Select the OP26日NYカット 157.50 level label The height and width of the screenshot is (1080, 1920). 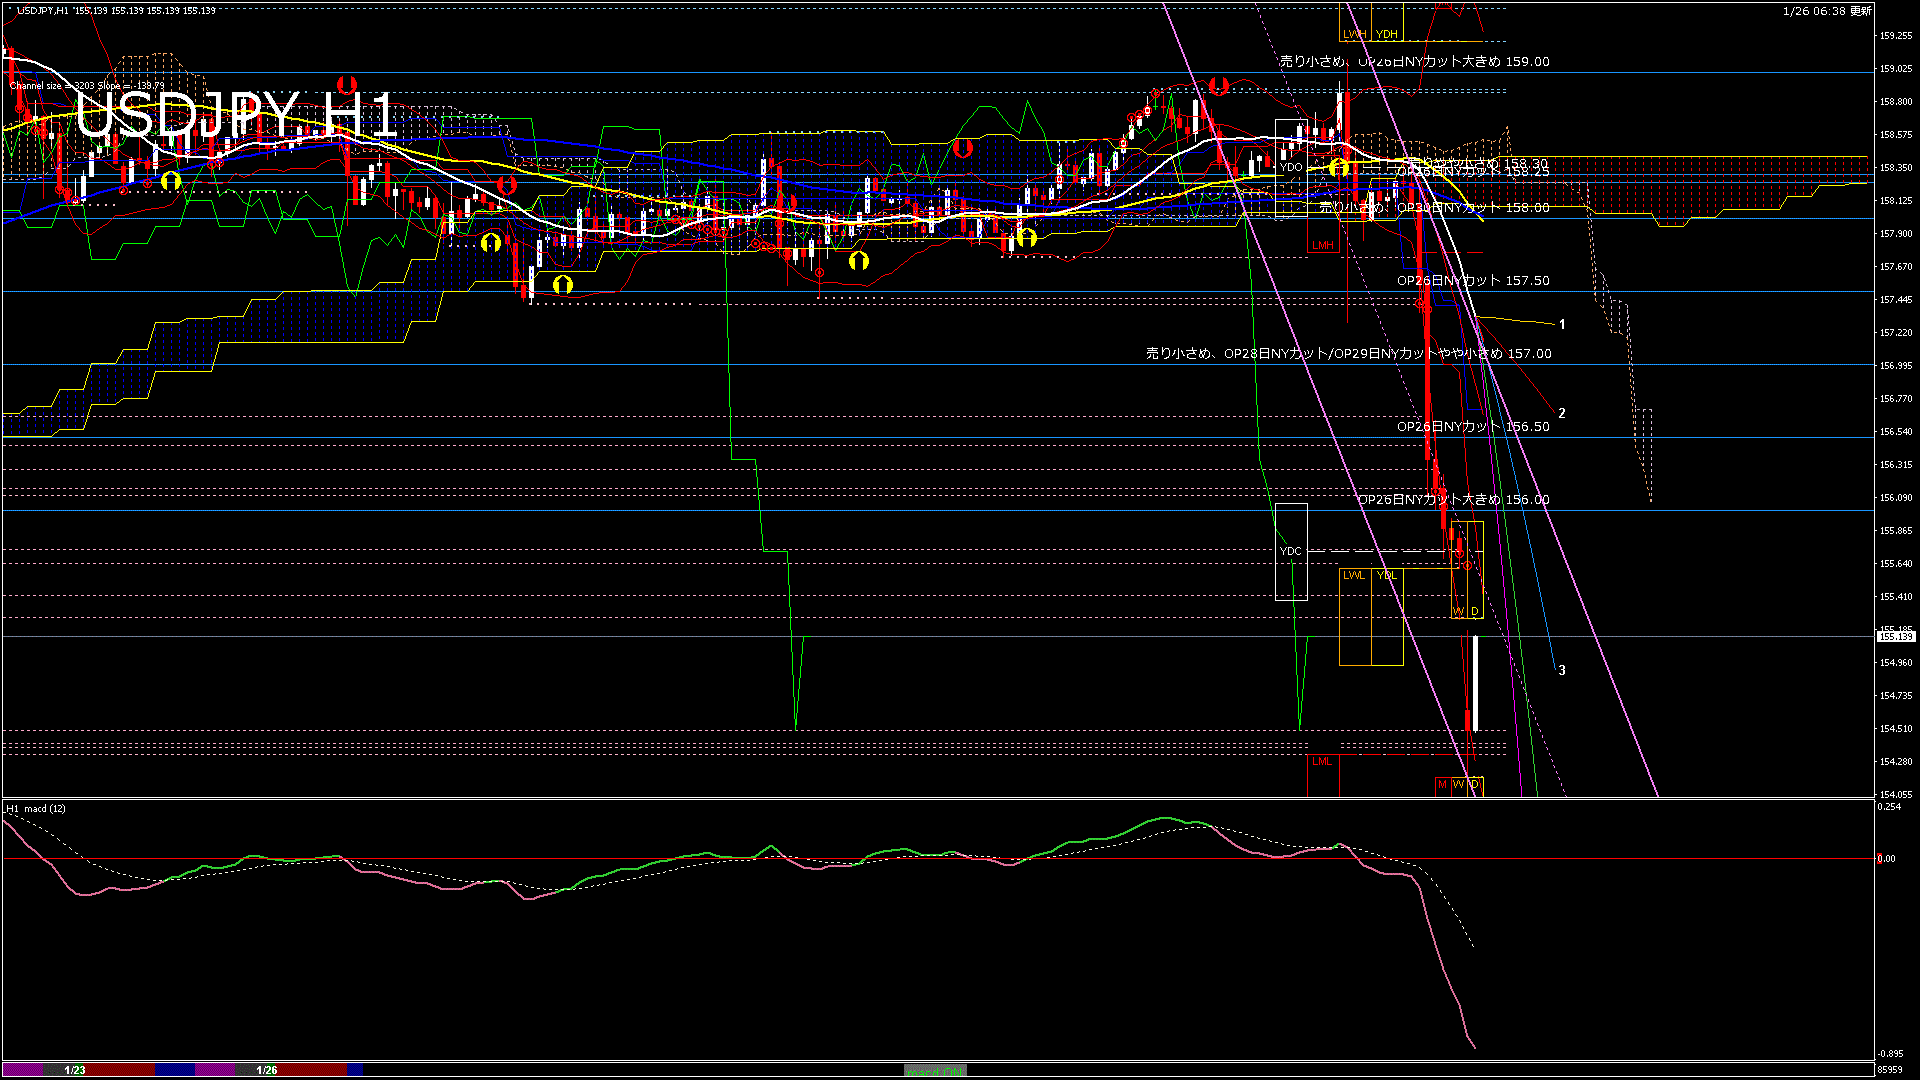(x=1473, y=281)
